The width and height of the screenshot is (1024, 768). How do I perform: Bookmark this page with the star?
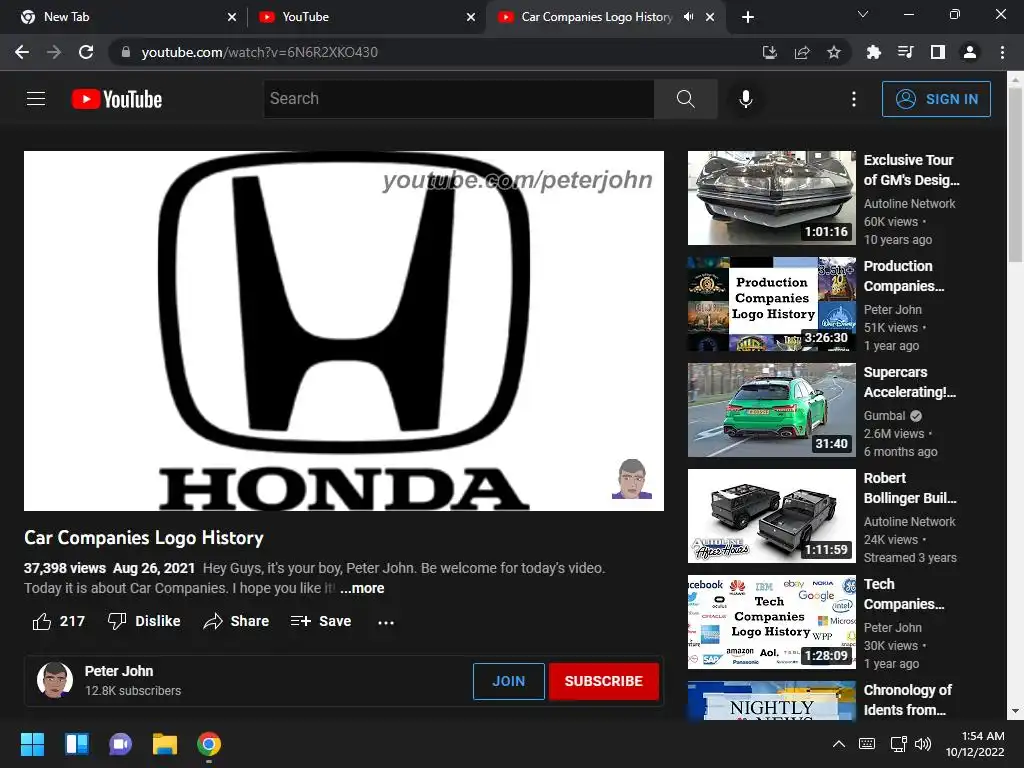click(x=834, y=52)
